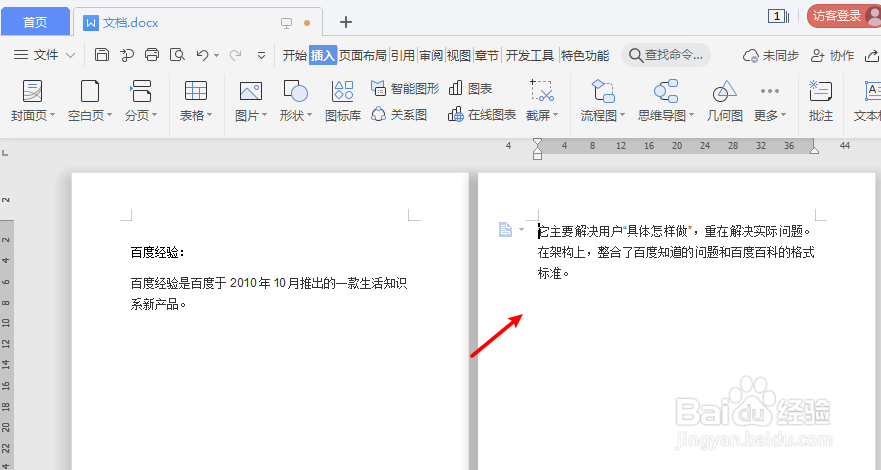The width and height of the screenshot is (881, 470).
Task: Click the 协作 collaboration button
Action: point(832,55)
